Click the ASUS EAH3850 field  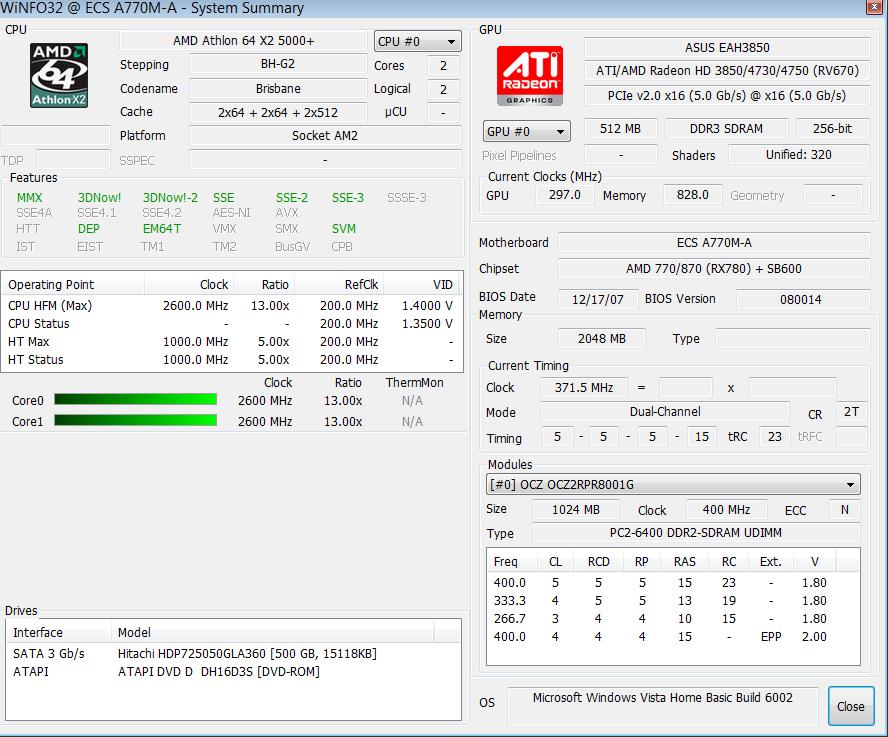coord(727,48)
